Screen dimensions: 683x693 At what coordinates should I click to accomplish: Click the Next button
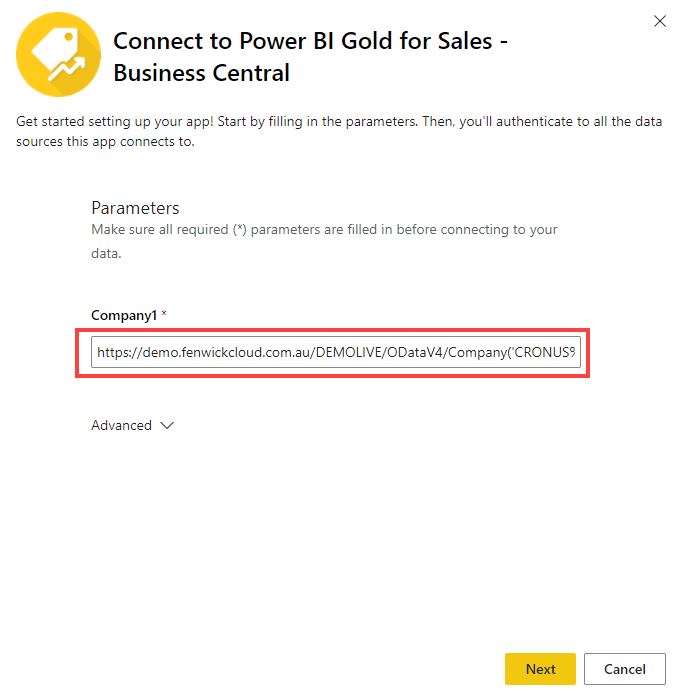(x=540, y=669)
